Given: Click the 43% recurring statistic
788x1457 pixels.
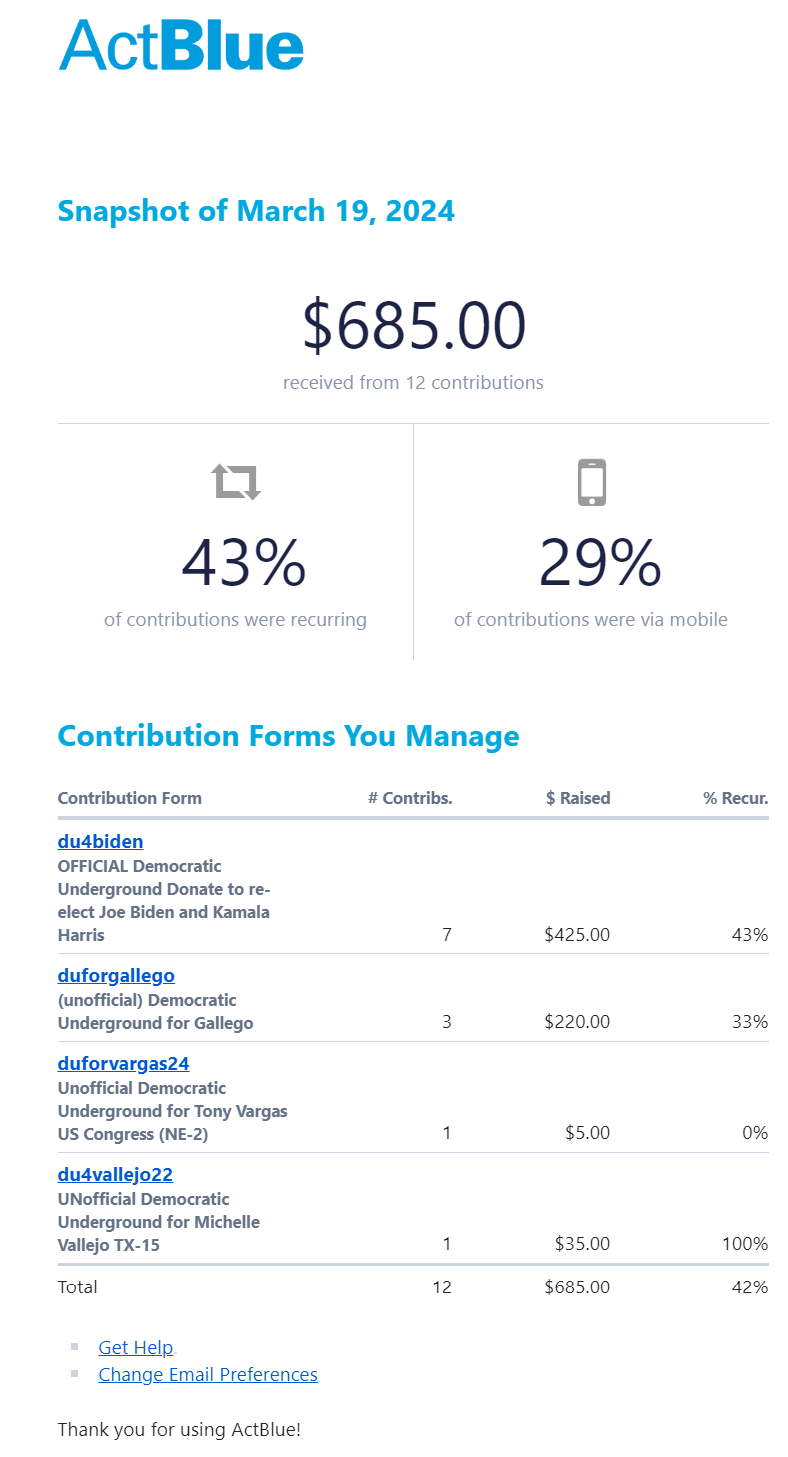Looking at the screenshot, I should 243,564.
